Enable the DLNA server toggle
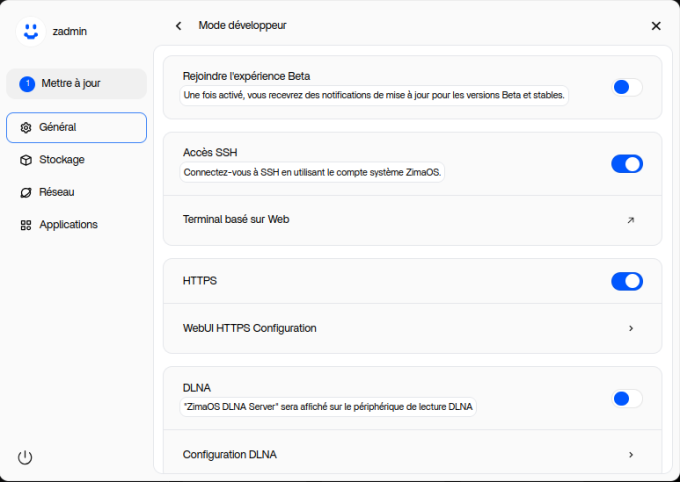The image size is (680, 482). click(627, 398)
